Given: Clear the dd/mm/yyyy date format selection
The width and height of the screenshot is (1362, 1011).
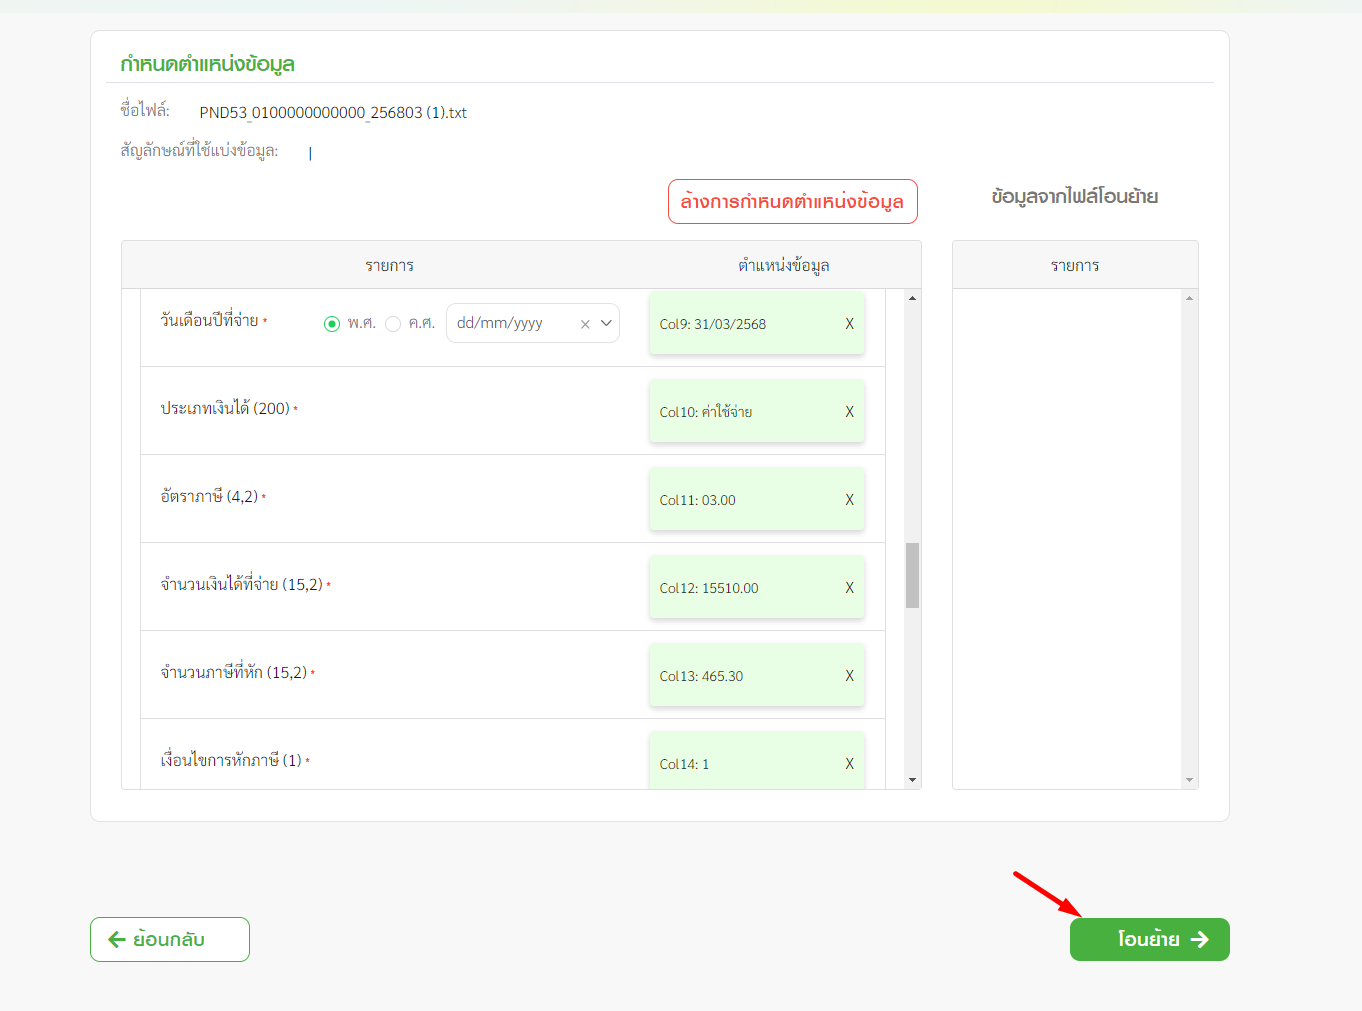Looking at the screenshot, I should coord(585,324).
